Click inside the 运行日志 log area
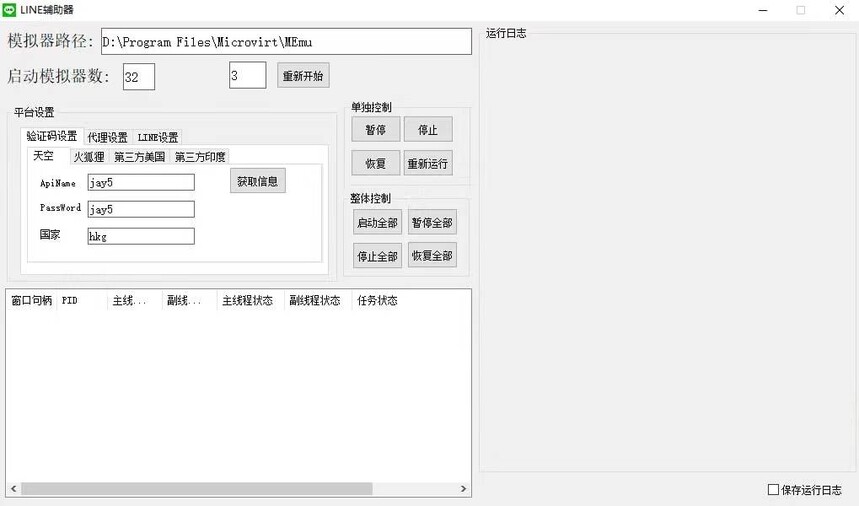859x506 pixels. 668,252
